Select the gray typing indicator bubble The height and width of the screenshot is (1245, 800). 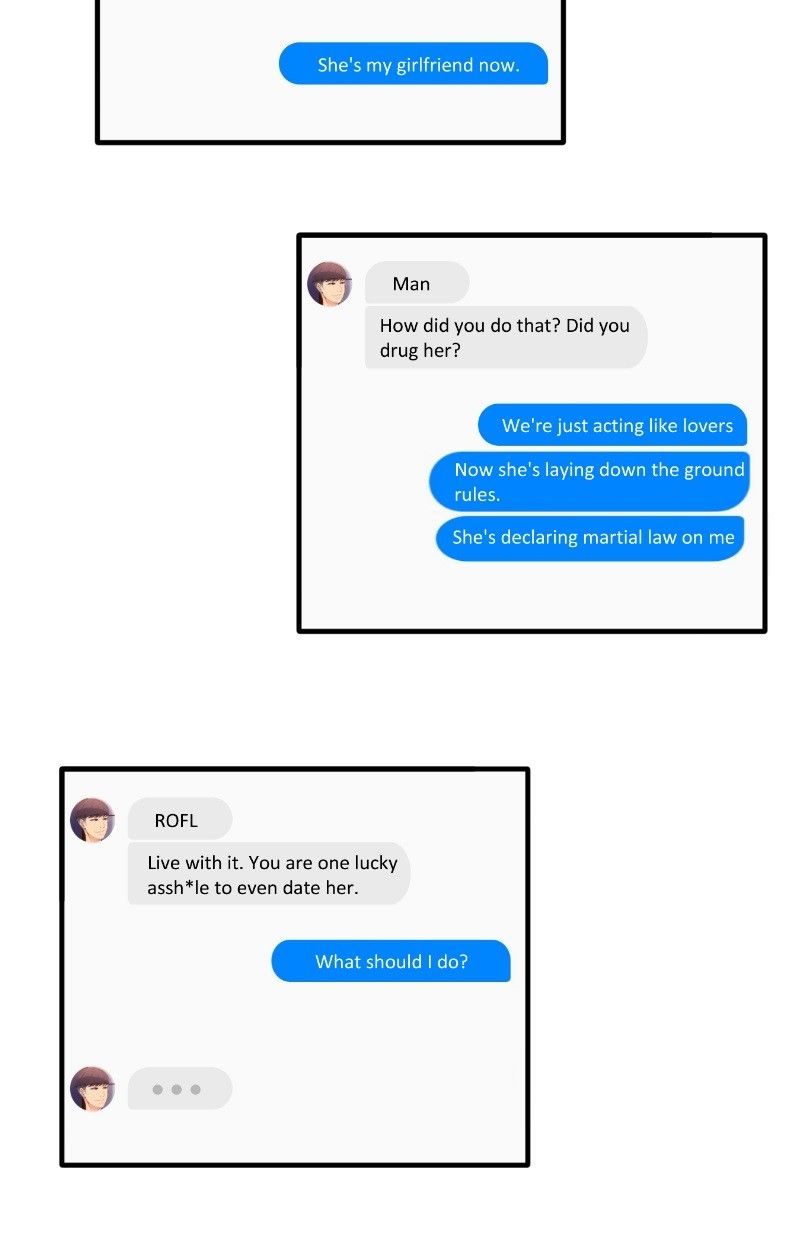[180, 1088]
